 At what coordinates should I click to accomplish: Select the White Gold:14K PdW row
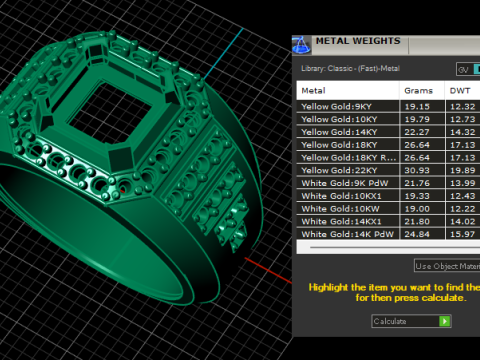388,234
